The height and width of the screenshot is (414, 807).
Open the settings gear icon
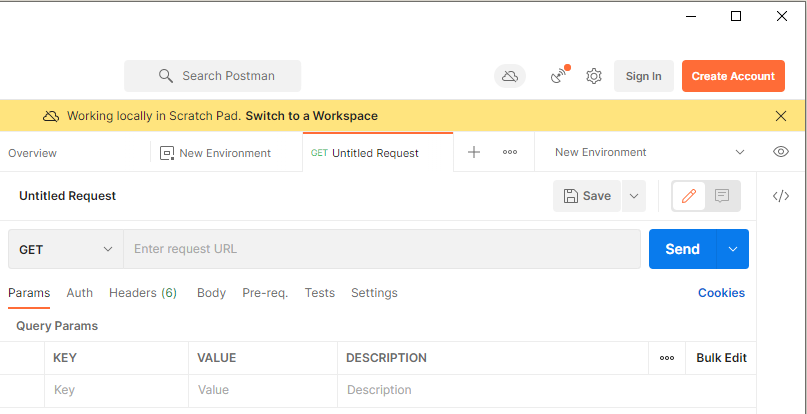click(593, 76)
